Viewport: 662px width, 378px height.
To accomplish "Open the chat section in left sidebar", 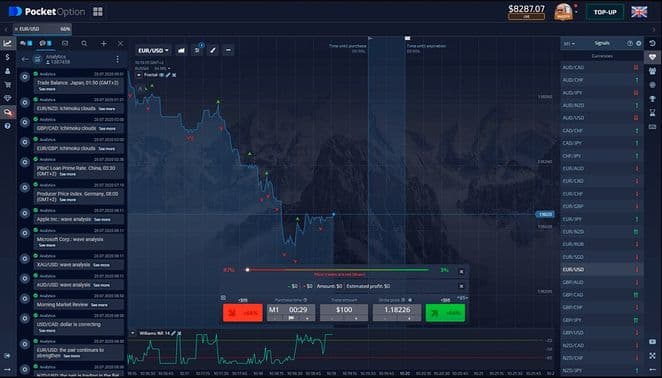I will coord(8,112).
